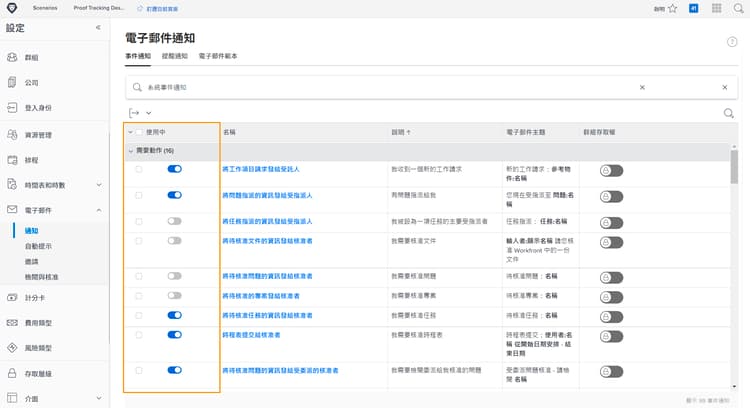Screen dimensions: 750x408
Task: Open the Proof Tracking Das... header tab
Action: click(x=99, y=8)
